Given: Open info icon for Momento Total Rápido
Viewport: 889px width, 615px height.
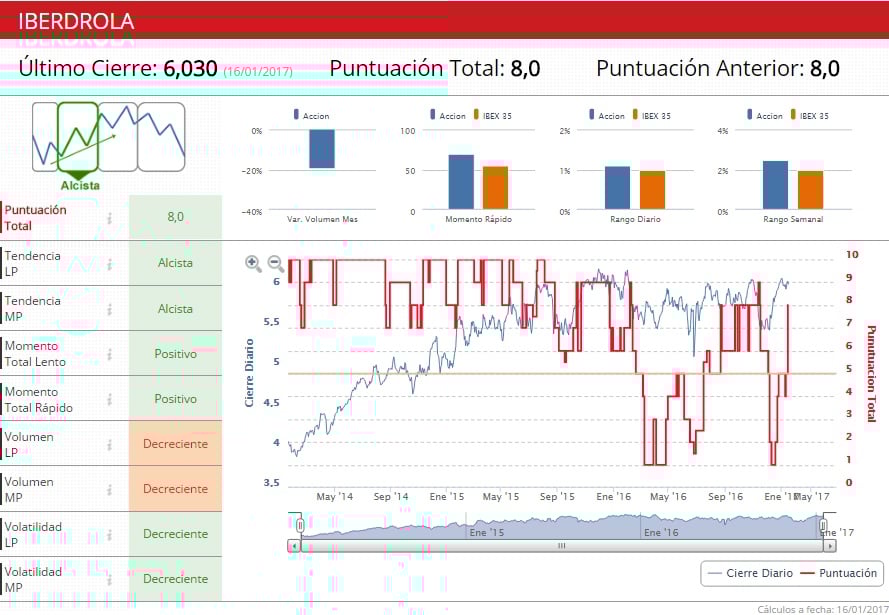Looking at the screenshot, I should point(109,400).
